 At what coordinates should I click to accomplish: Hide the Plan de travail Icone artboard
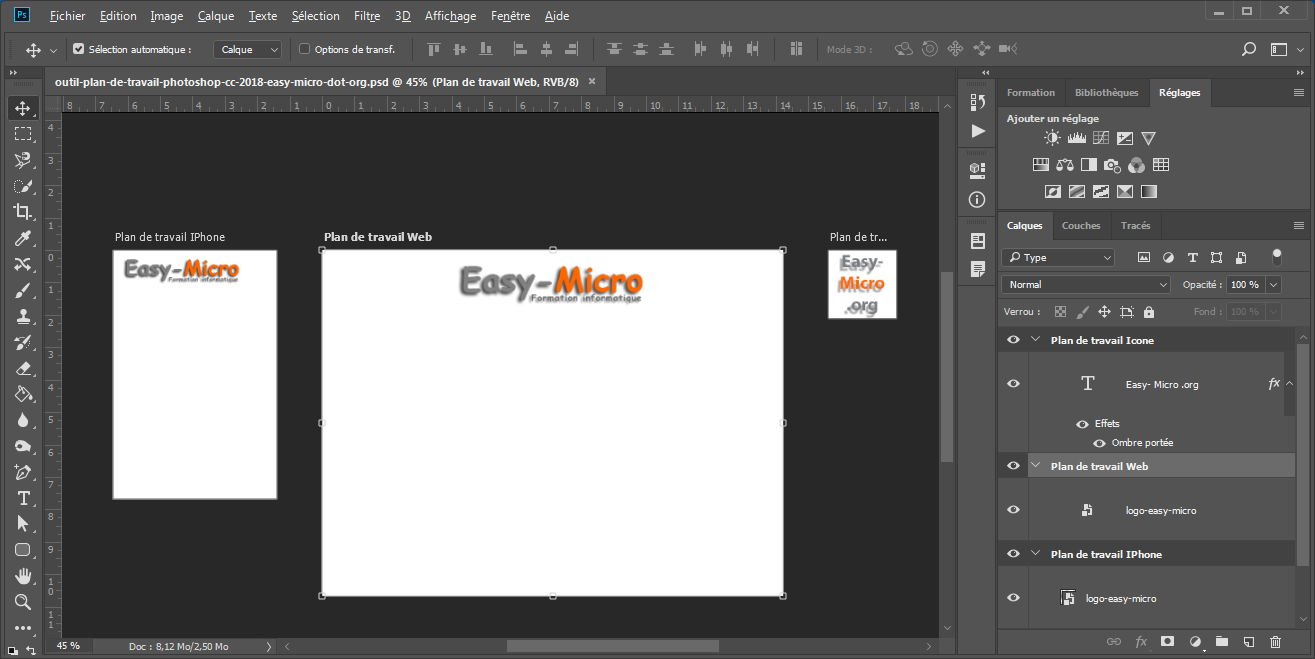(x=1013, y=340)
